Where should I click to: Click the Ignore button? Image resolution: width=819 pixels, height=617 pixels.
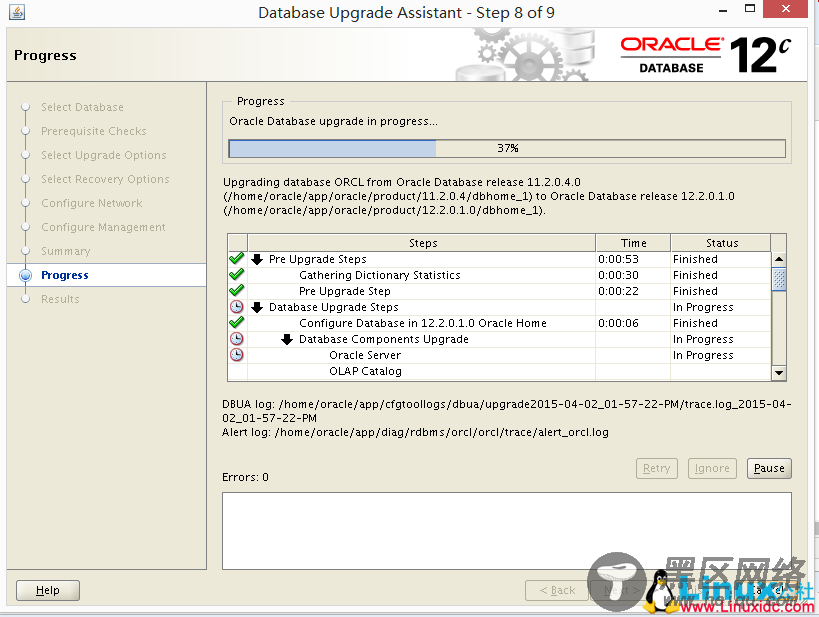712,468
